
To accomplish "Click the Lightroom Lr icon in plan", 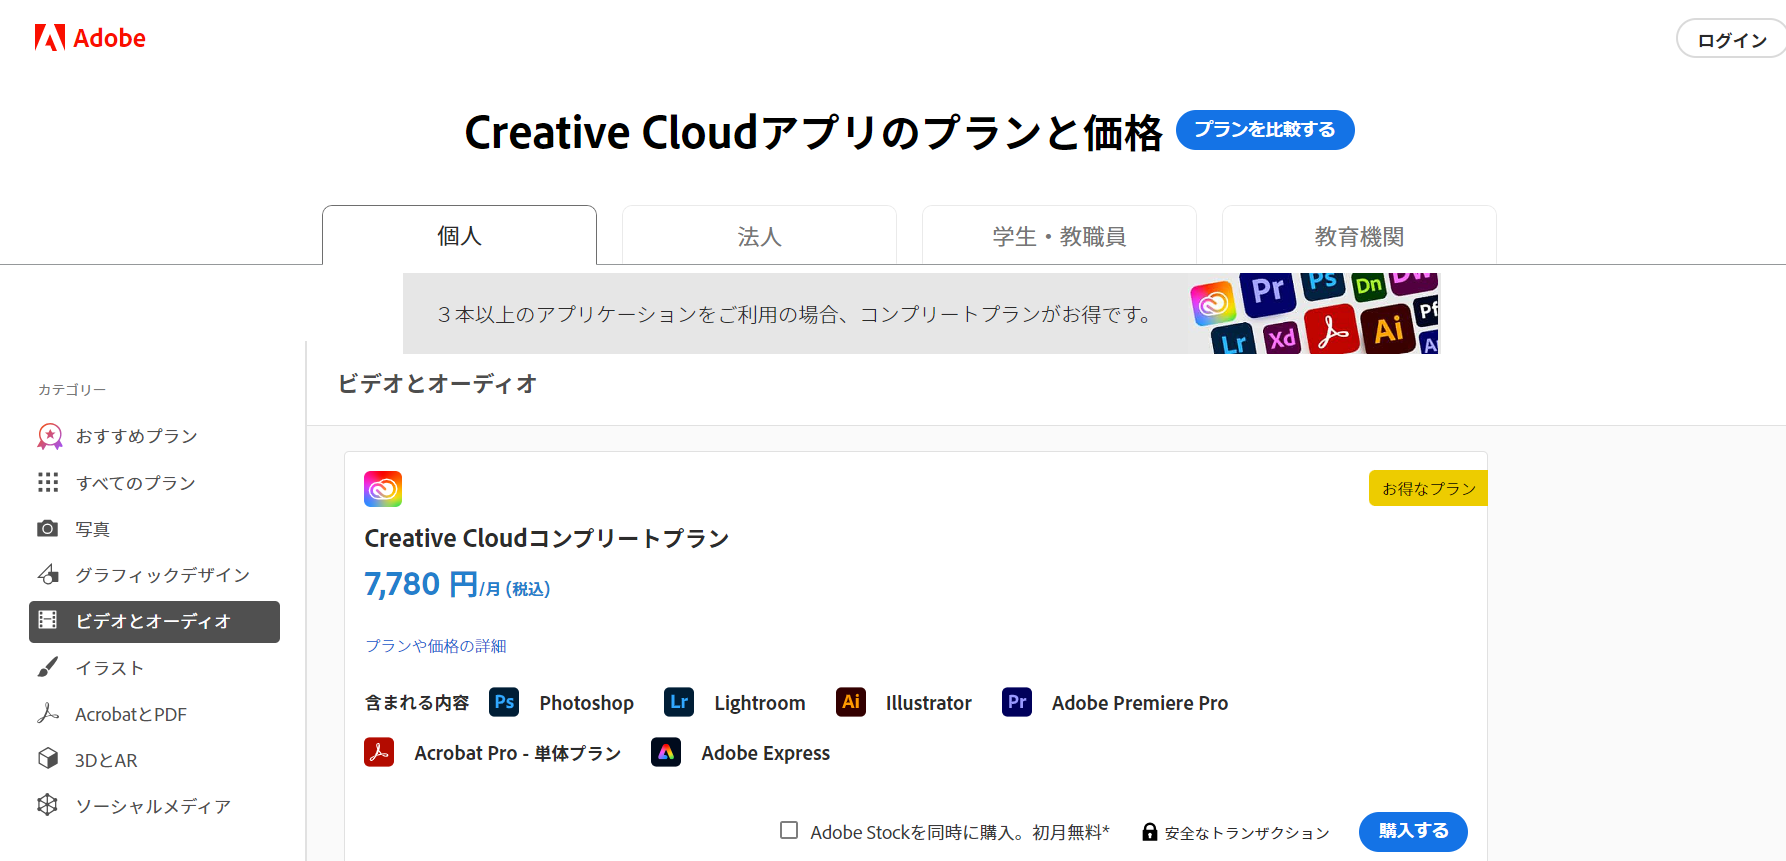I will tap(679, 702).
